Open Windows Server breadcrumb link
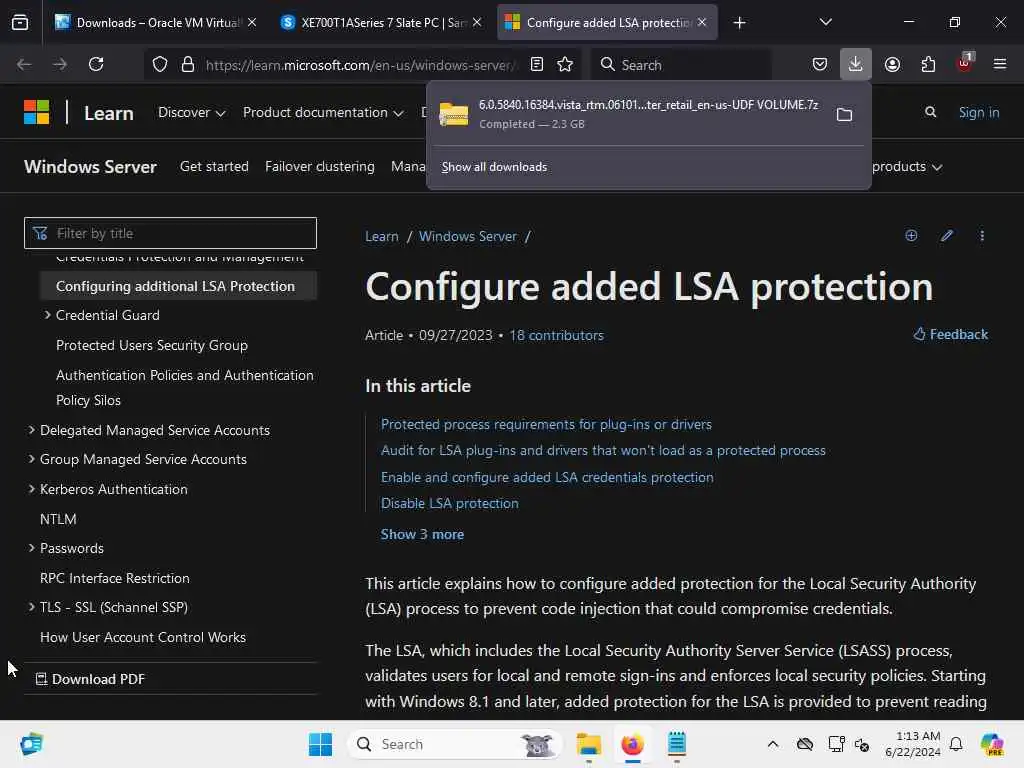The width and height of the screenshot is (1024, 768). point(468,236)
